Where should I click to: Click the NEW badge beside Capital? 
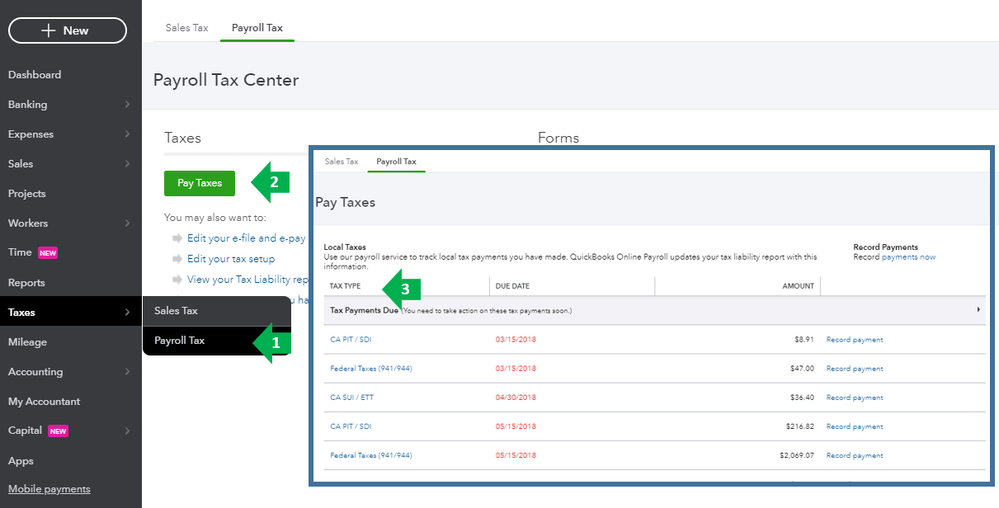point(58,432)
